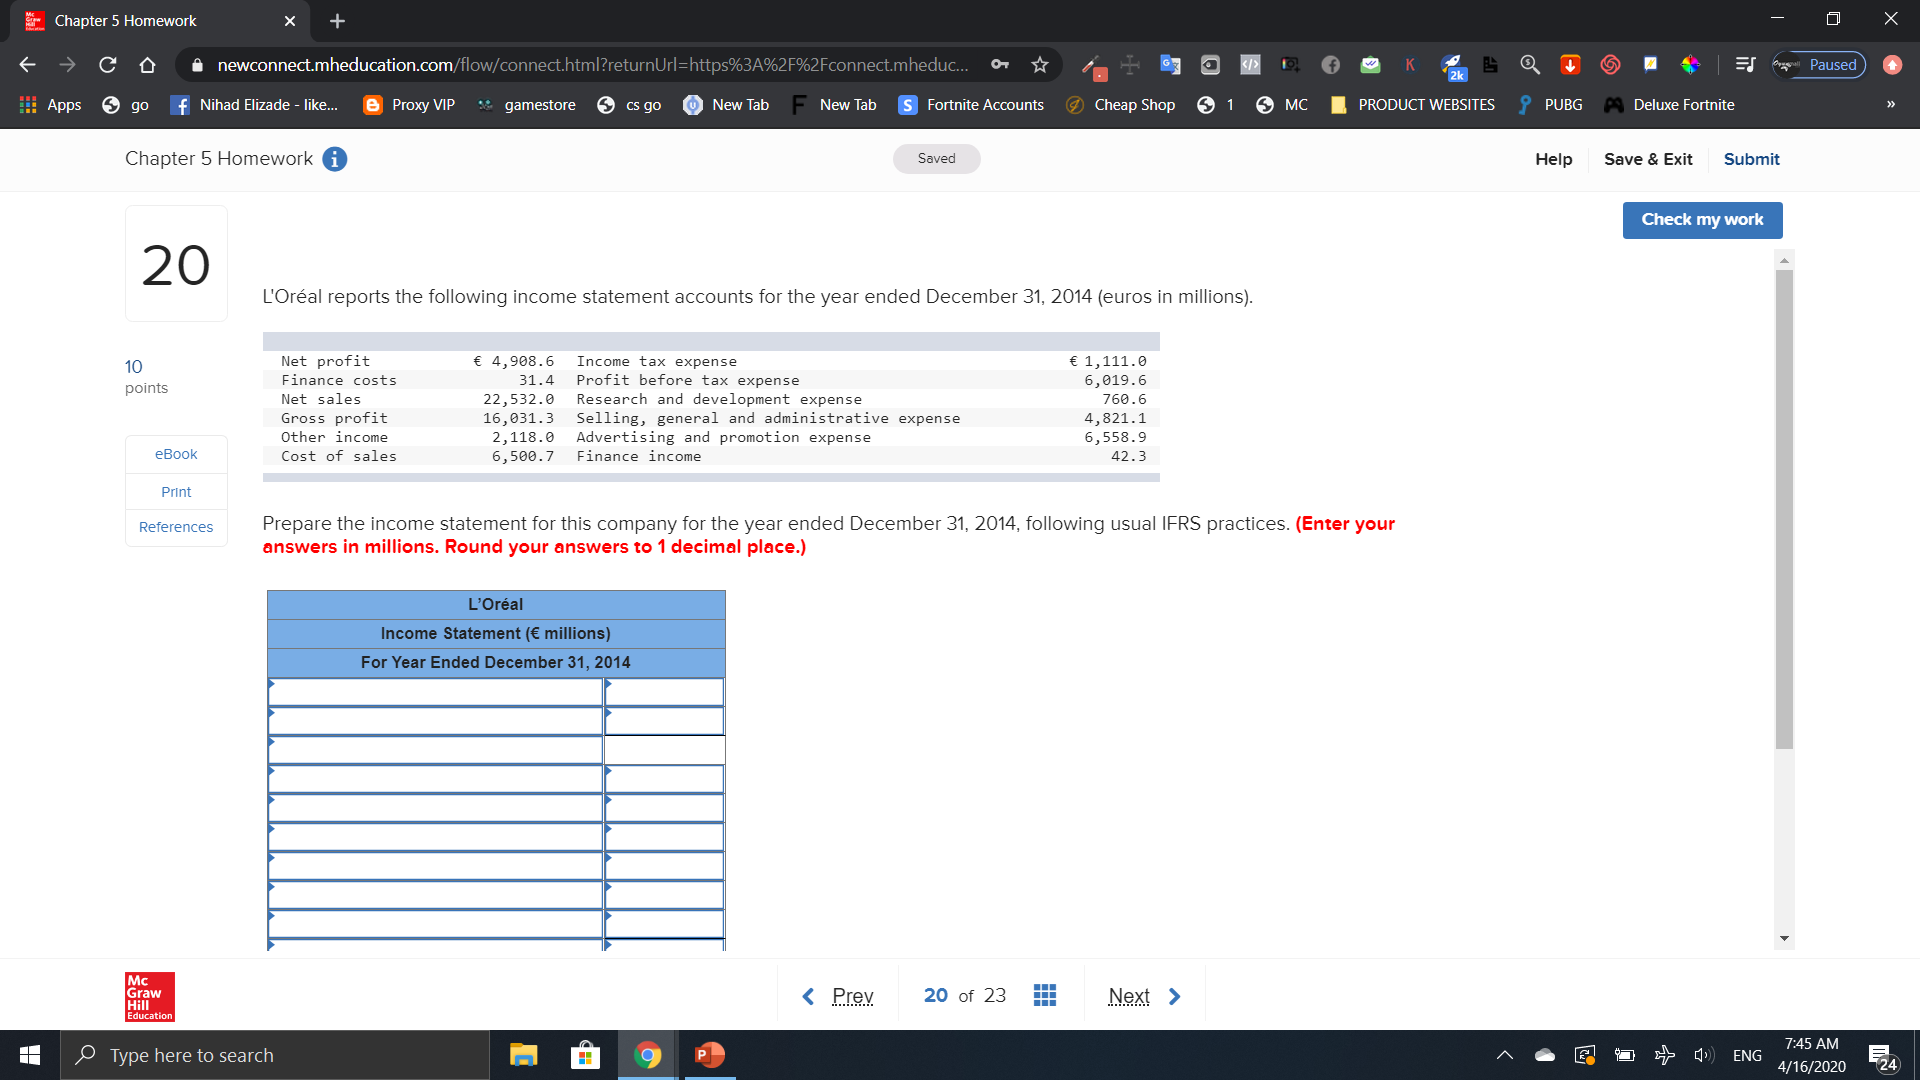Click the first row amount input field
1920x1080 pixels.
click(x=664, y=692)
